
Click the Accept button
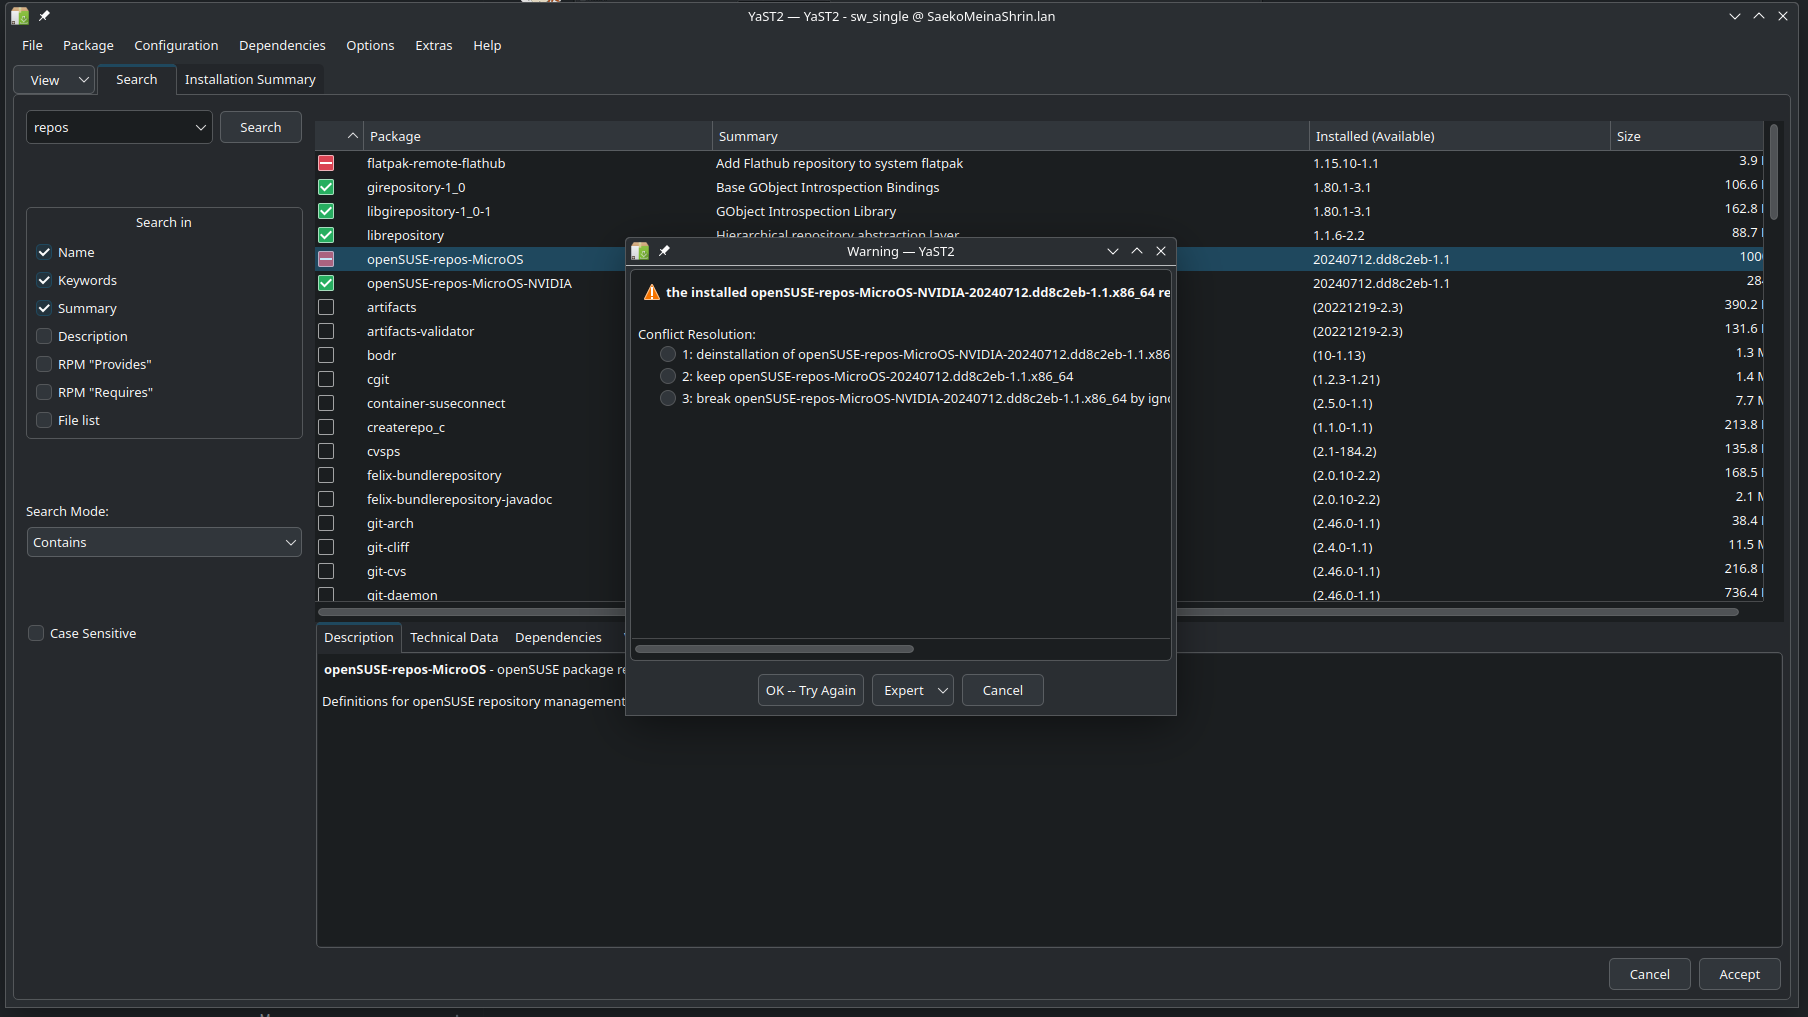coord(1739,973)
